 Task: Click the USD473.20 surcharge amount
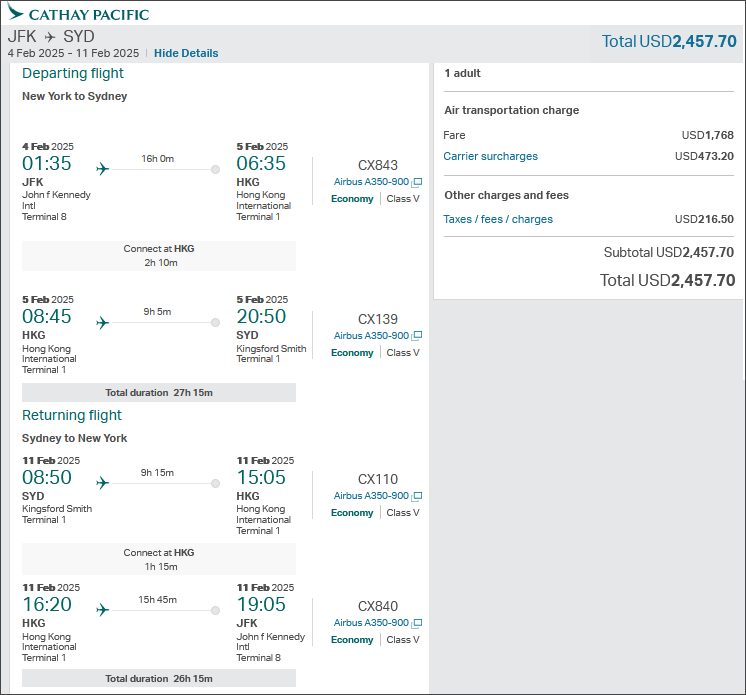704,156
